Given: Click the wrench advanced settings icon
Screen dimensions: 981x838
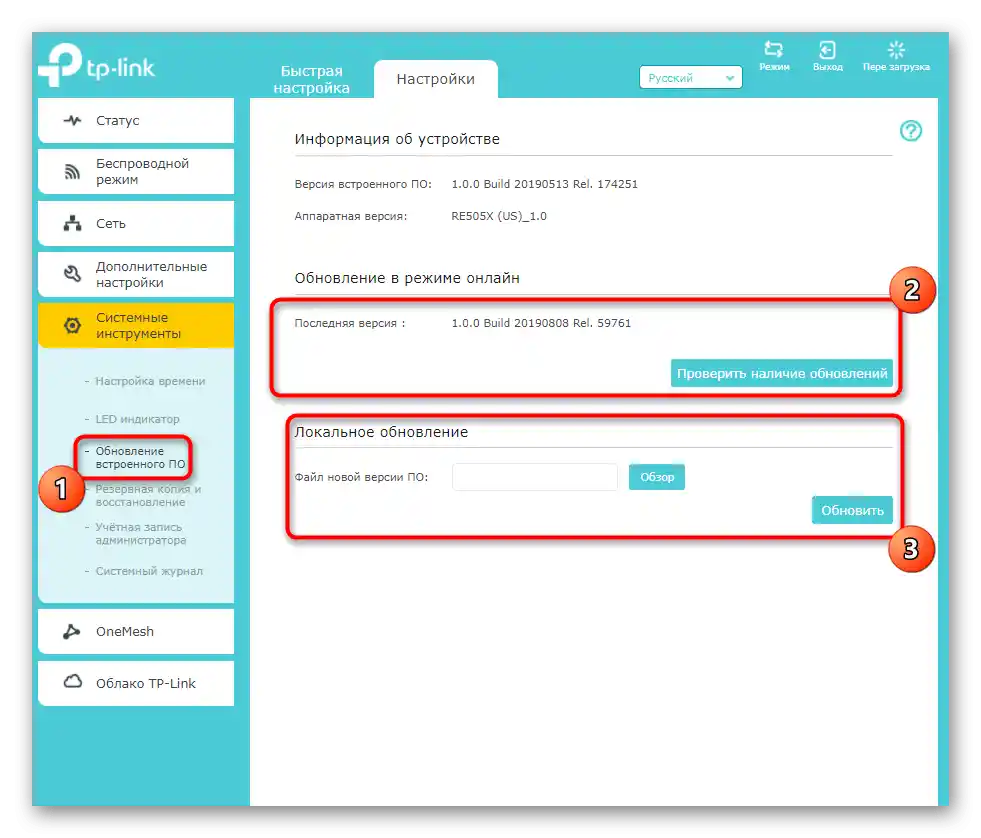Looking at the screenshot, I should [73, 274].
